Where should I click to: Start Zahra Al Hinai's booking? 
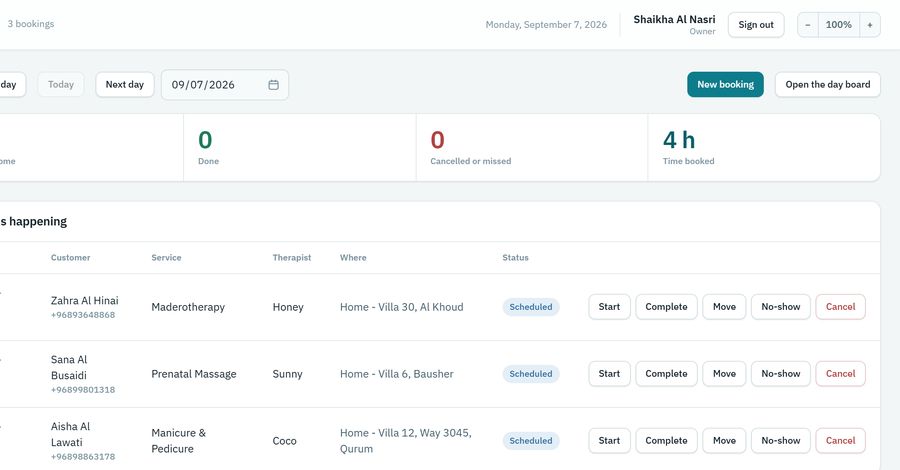point(609,306)
